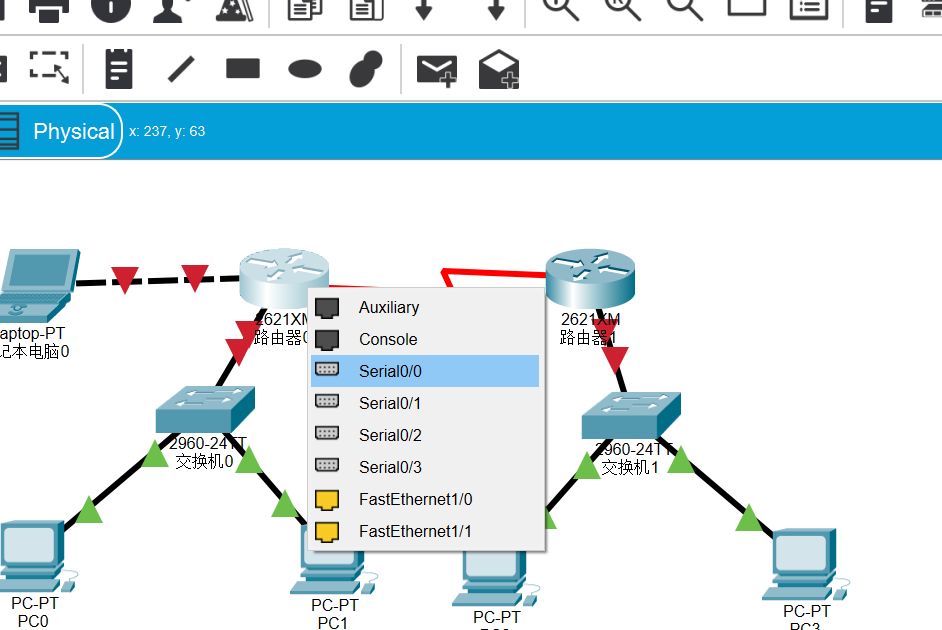Screen dimensions: 942x630
Task: Select the Place Note tool
Action: (x=118, y=68)
